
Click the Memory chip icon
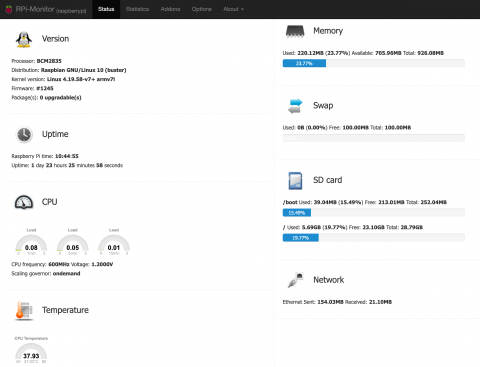[295, 31]
